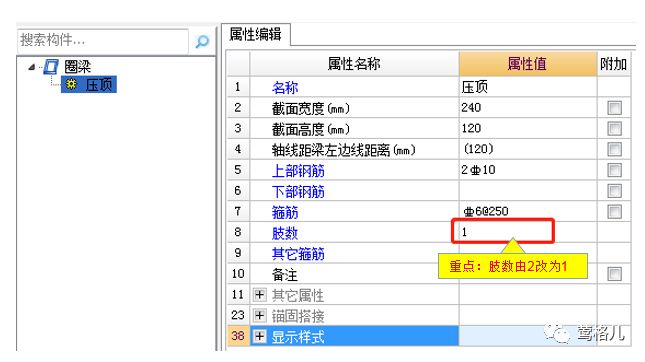Screen dimensions: 645x362
Task: Tick the 附加 checkbox for 箍筋
Action: (614, 212)
